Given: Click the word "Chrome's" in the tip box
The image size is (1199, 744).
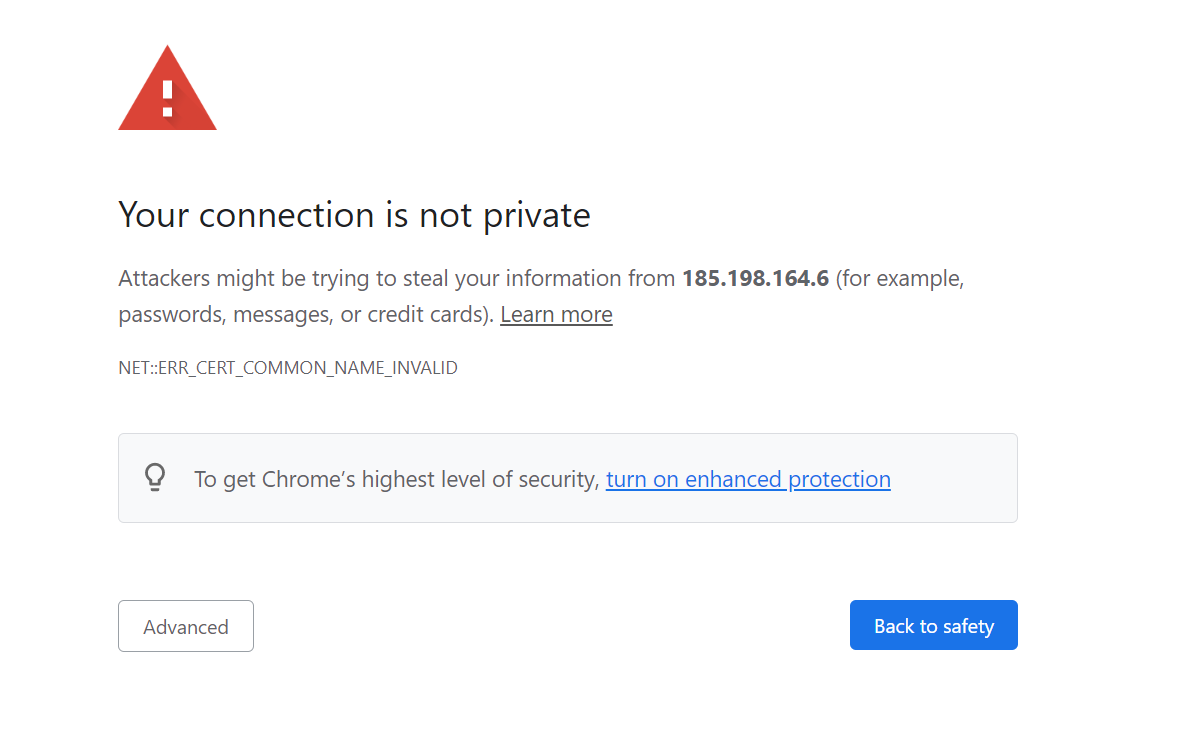Looking at the screenshot, I should 308,479.
